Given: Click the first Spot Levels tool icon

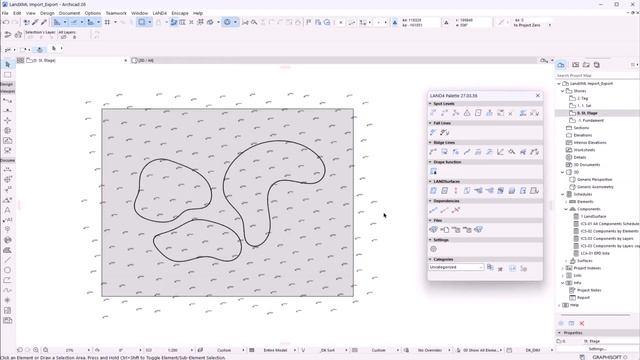Looking at the screenshot, I should (x=433, y=113).
